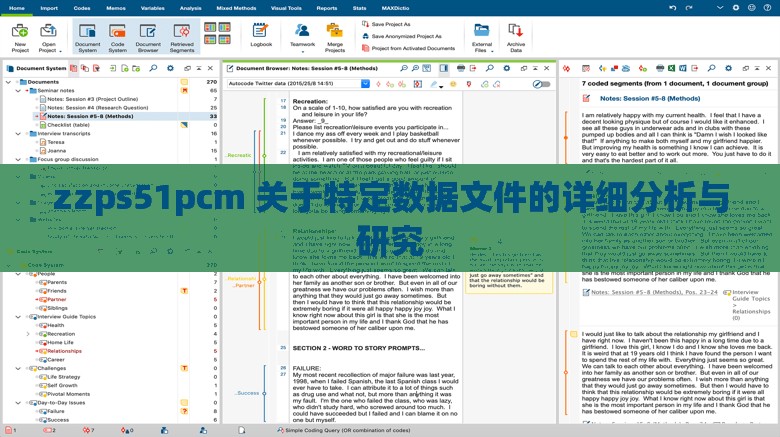
Task: Open the Mixed Methods tab
Action: [236, 8]
